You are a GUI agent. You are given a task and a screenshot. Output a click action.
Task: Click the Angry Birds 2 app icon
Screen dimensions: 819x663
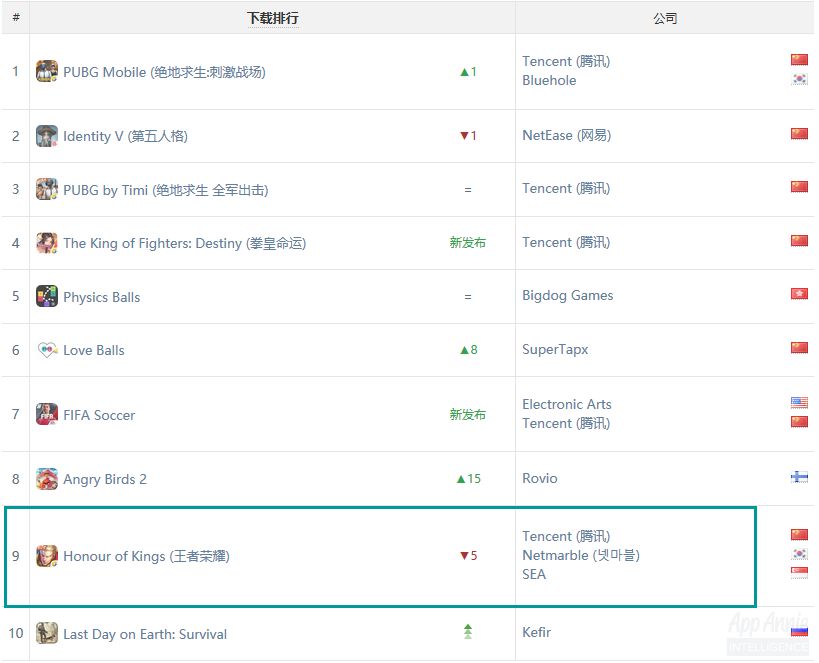[46, 479]
